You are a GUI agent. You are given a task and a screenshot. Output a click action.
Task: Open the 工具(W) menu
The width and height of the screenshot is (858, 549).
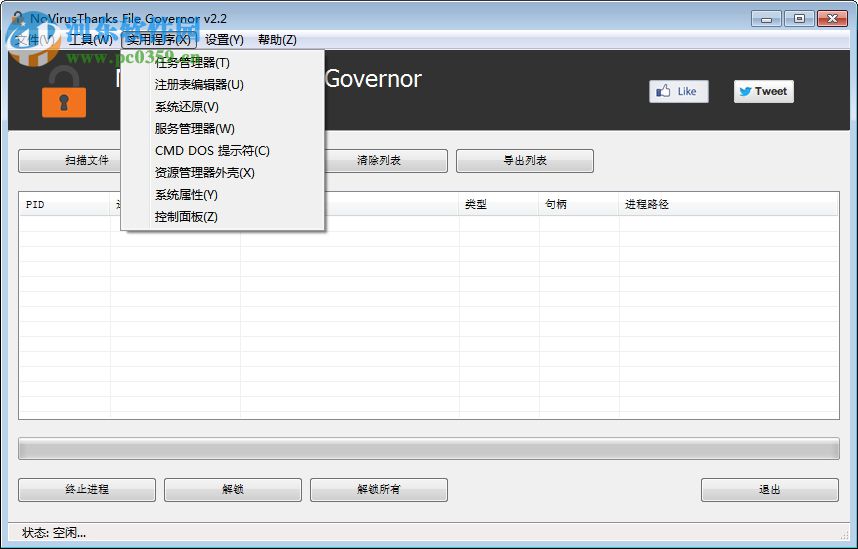(90, 40)
